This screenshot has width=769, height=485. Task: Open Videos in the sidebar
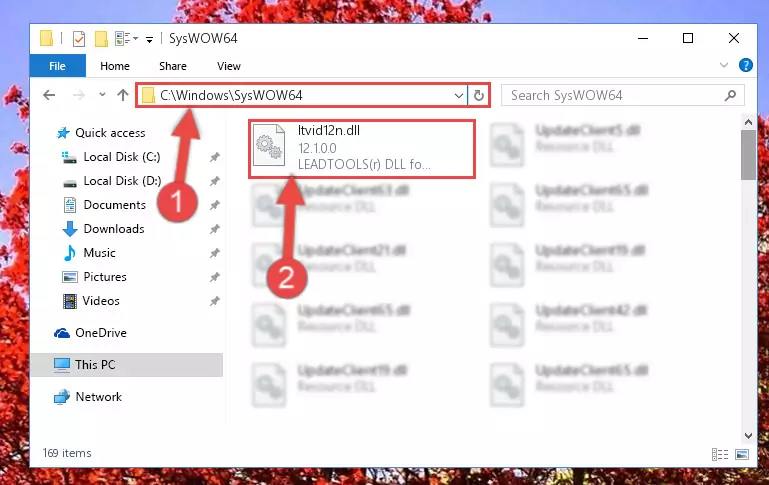tap(101, 301)
